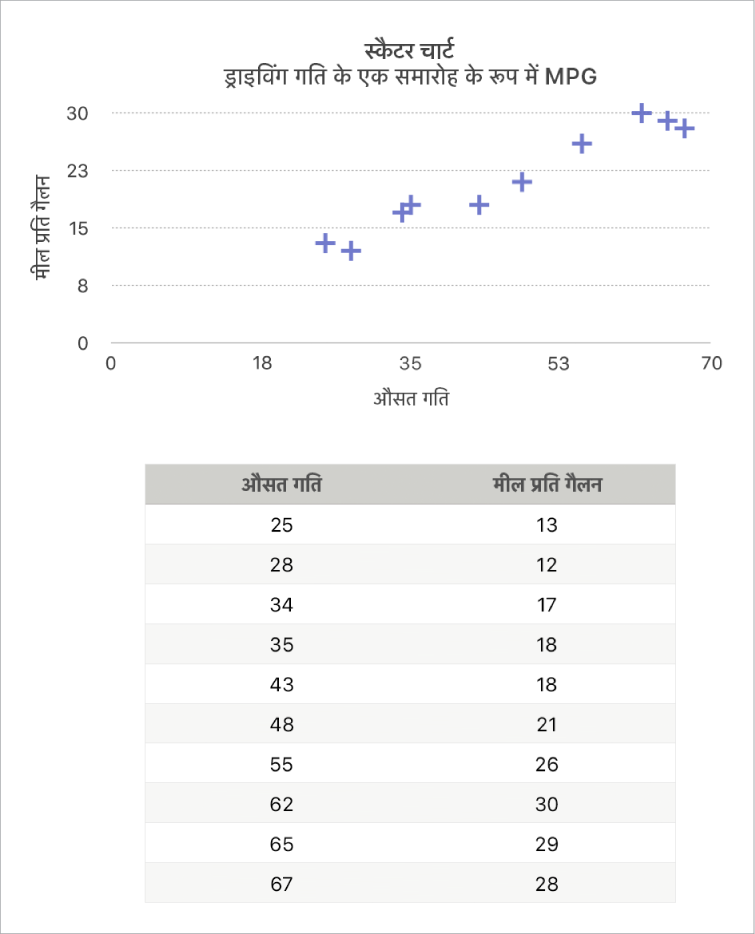Click the X-axis title 'औसत गति' below chart
The height and width of the screenshot is (934, 755).
pos(411,399)
